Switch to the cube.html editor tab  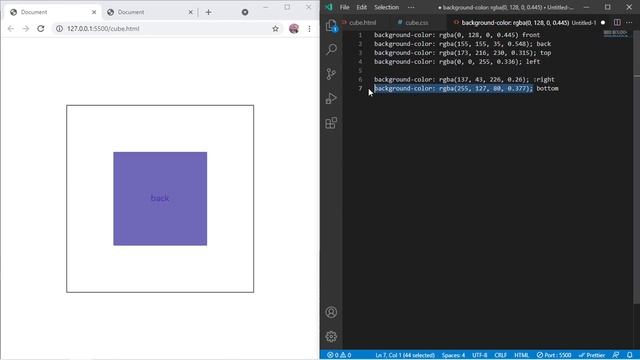point(362,22)
